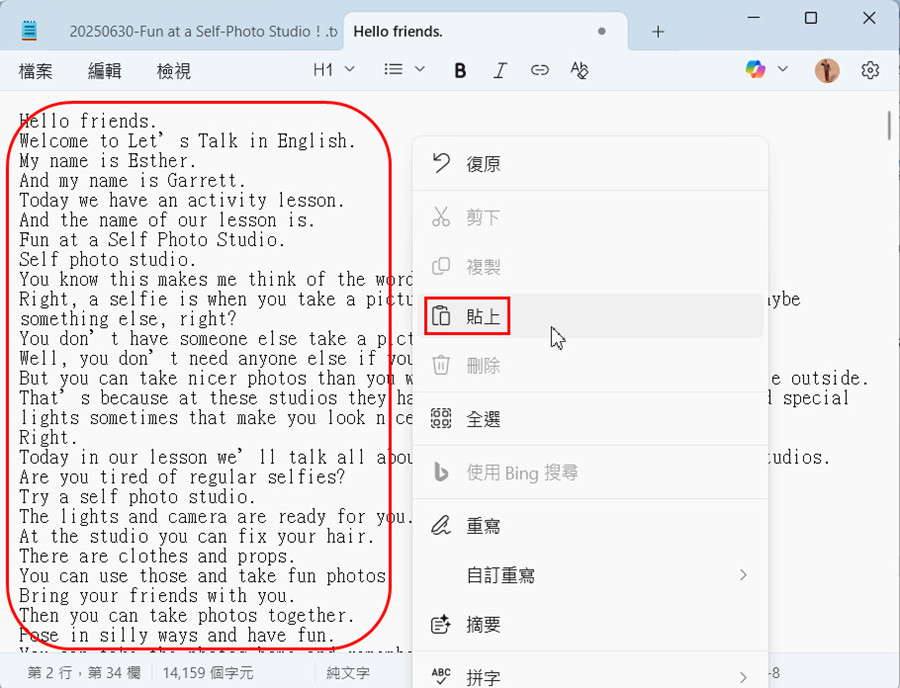Add a new tab with the plus icon

click(x=657, y=32)
